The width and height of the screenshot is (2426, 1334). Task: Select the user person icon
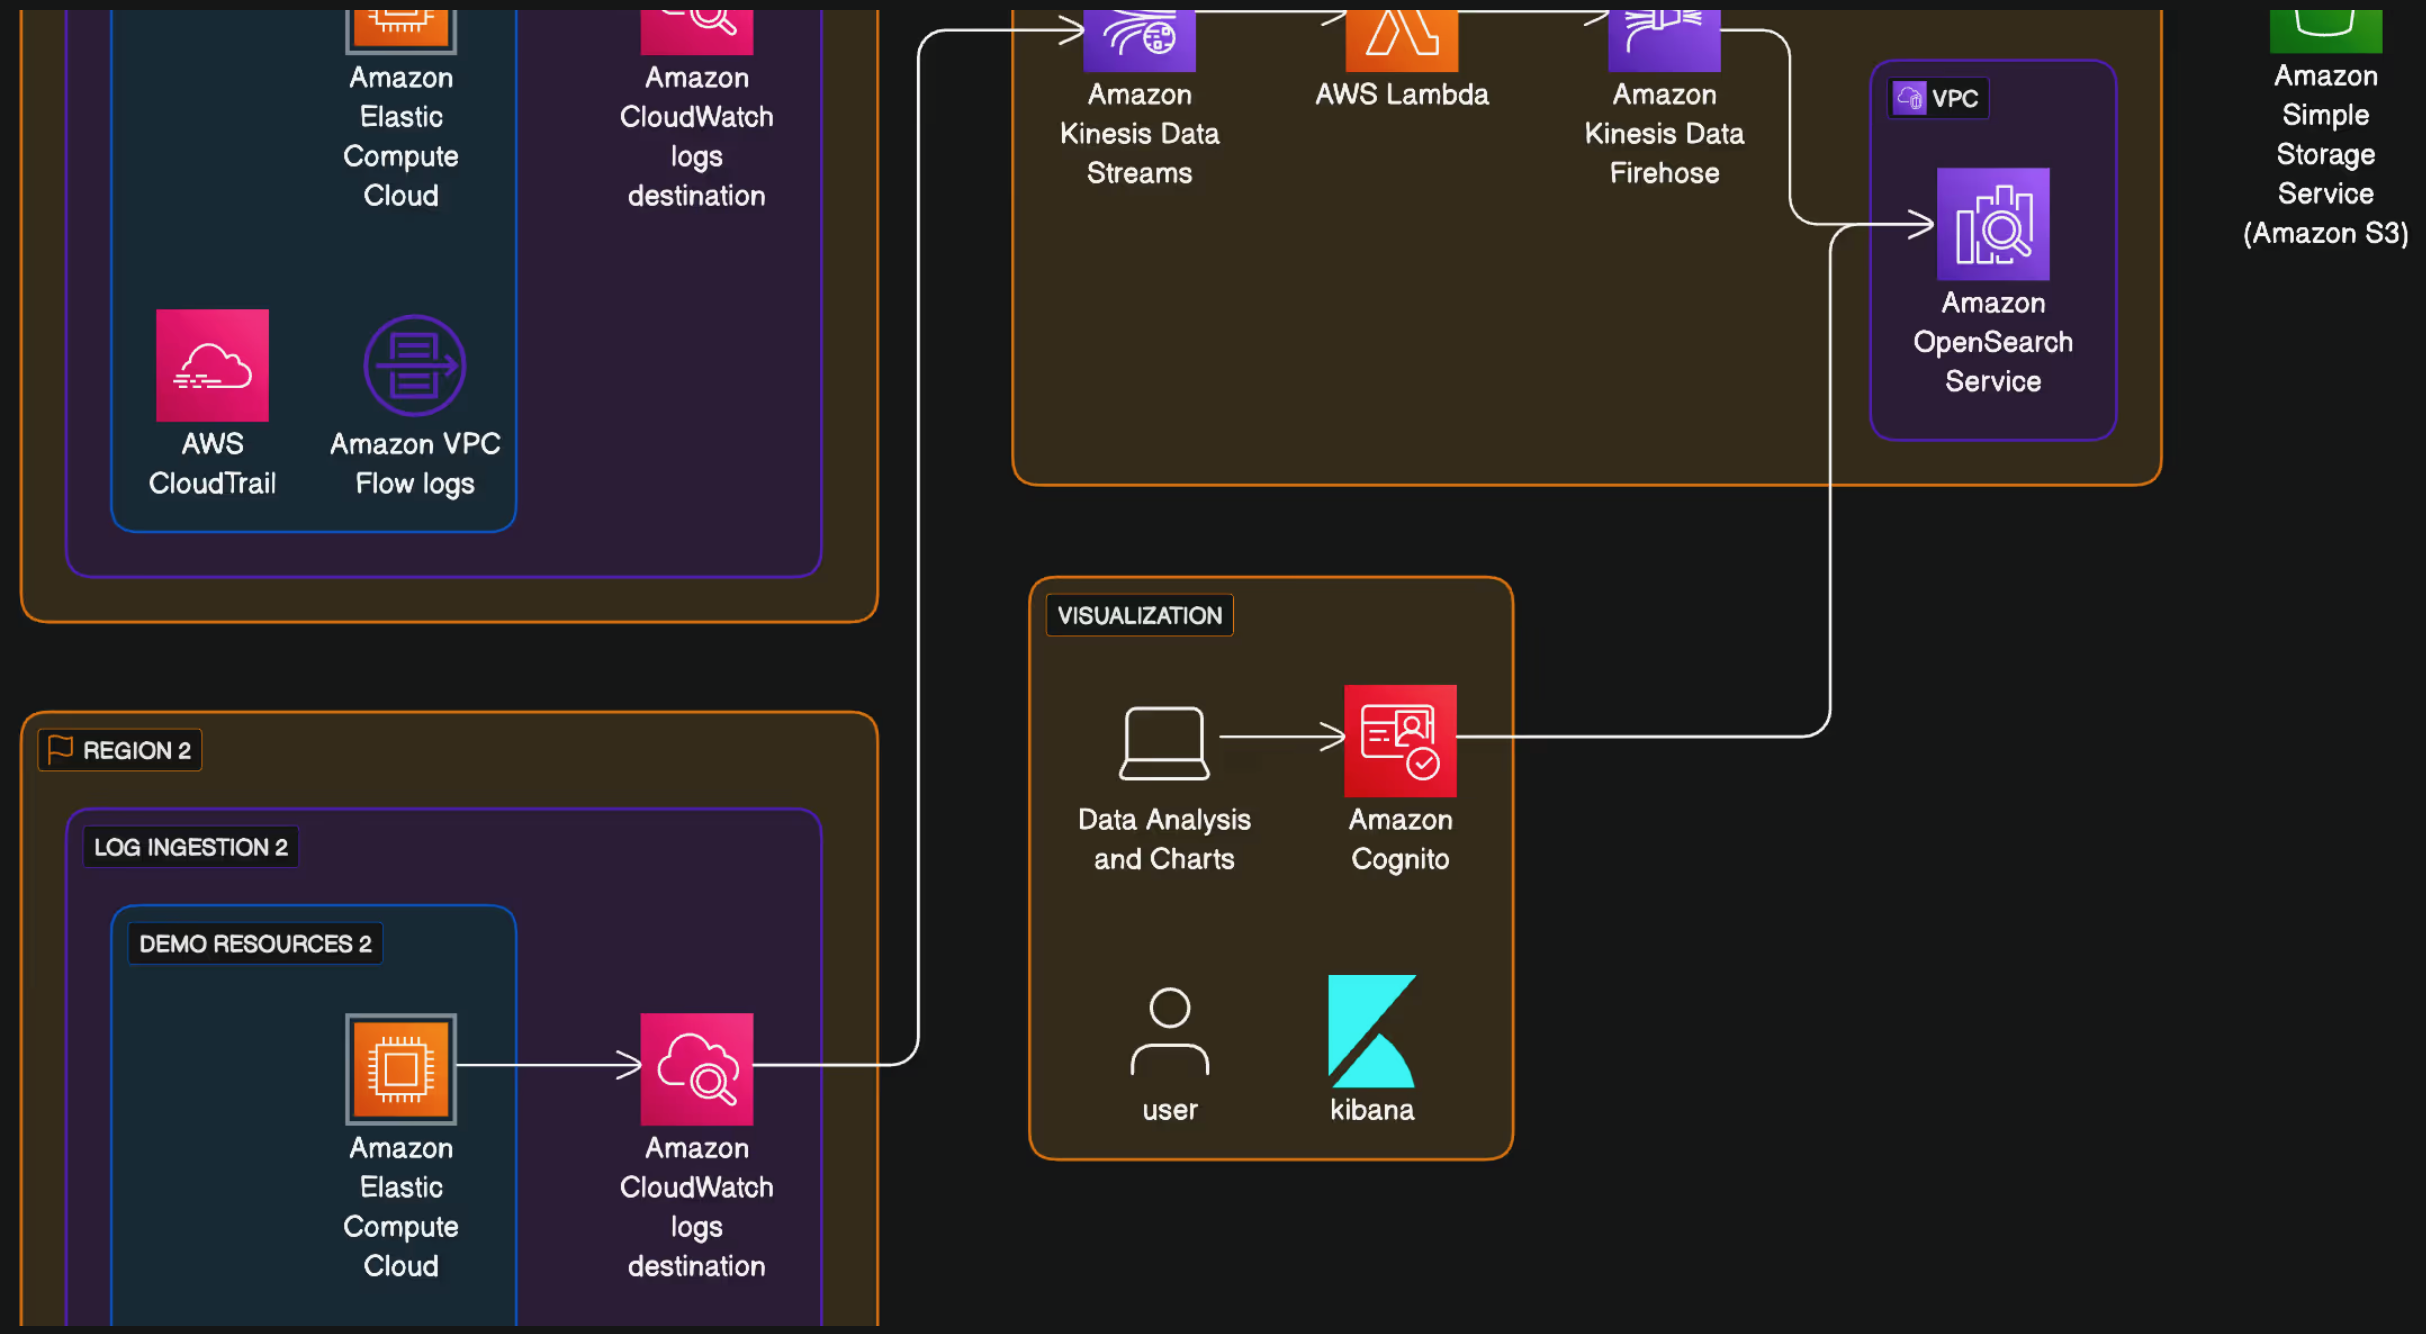coord(1170,1031)
